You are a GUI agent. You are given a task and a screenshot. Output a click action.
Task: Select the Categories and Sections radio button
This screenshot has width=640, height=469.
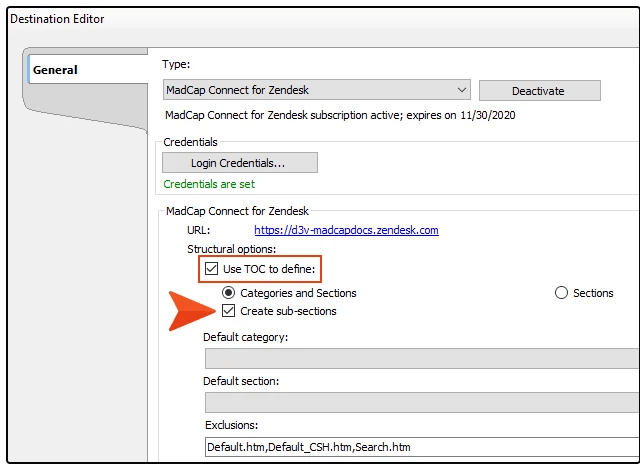point(229,293)
